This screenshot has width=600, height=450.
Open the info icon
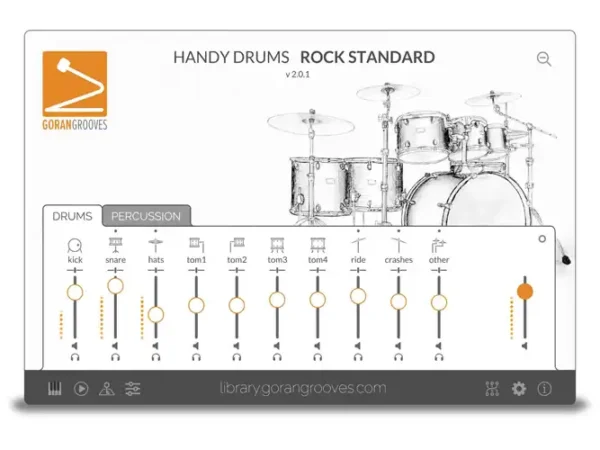544,389
